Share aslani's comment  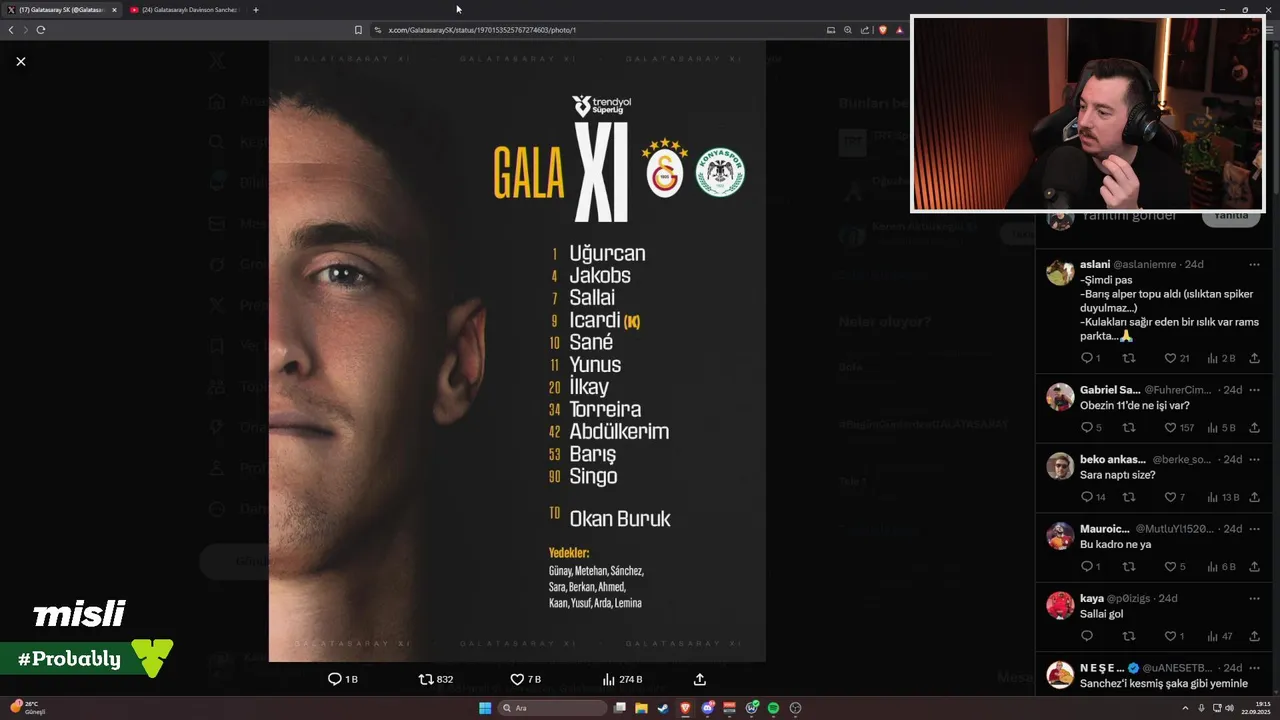pyautogui.click(x=1254, y=358)
